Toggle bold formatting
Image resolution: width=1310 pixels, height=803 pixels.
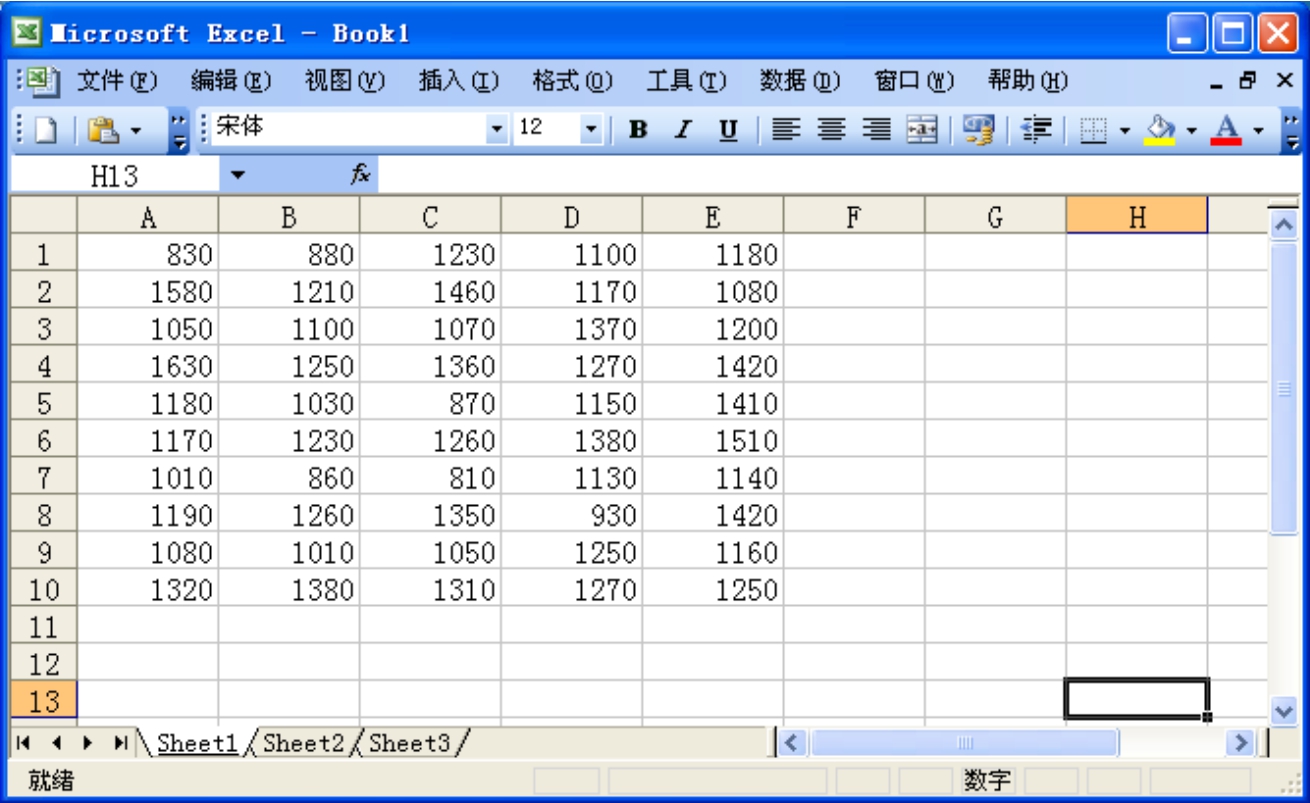(637, 130)
